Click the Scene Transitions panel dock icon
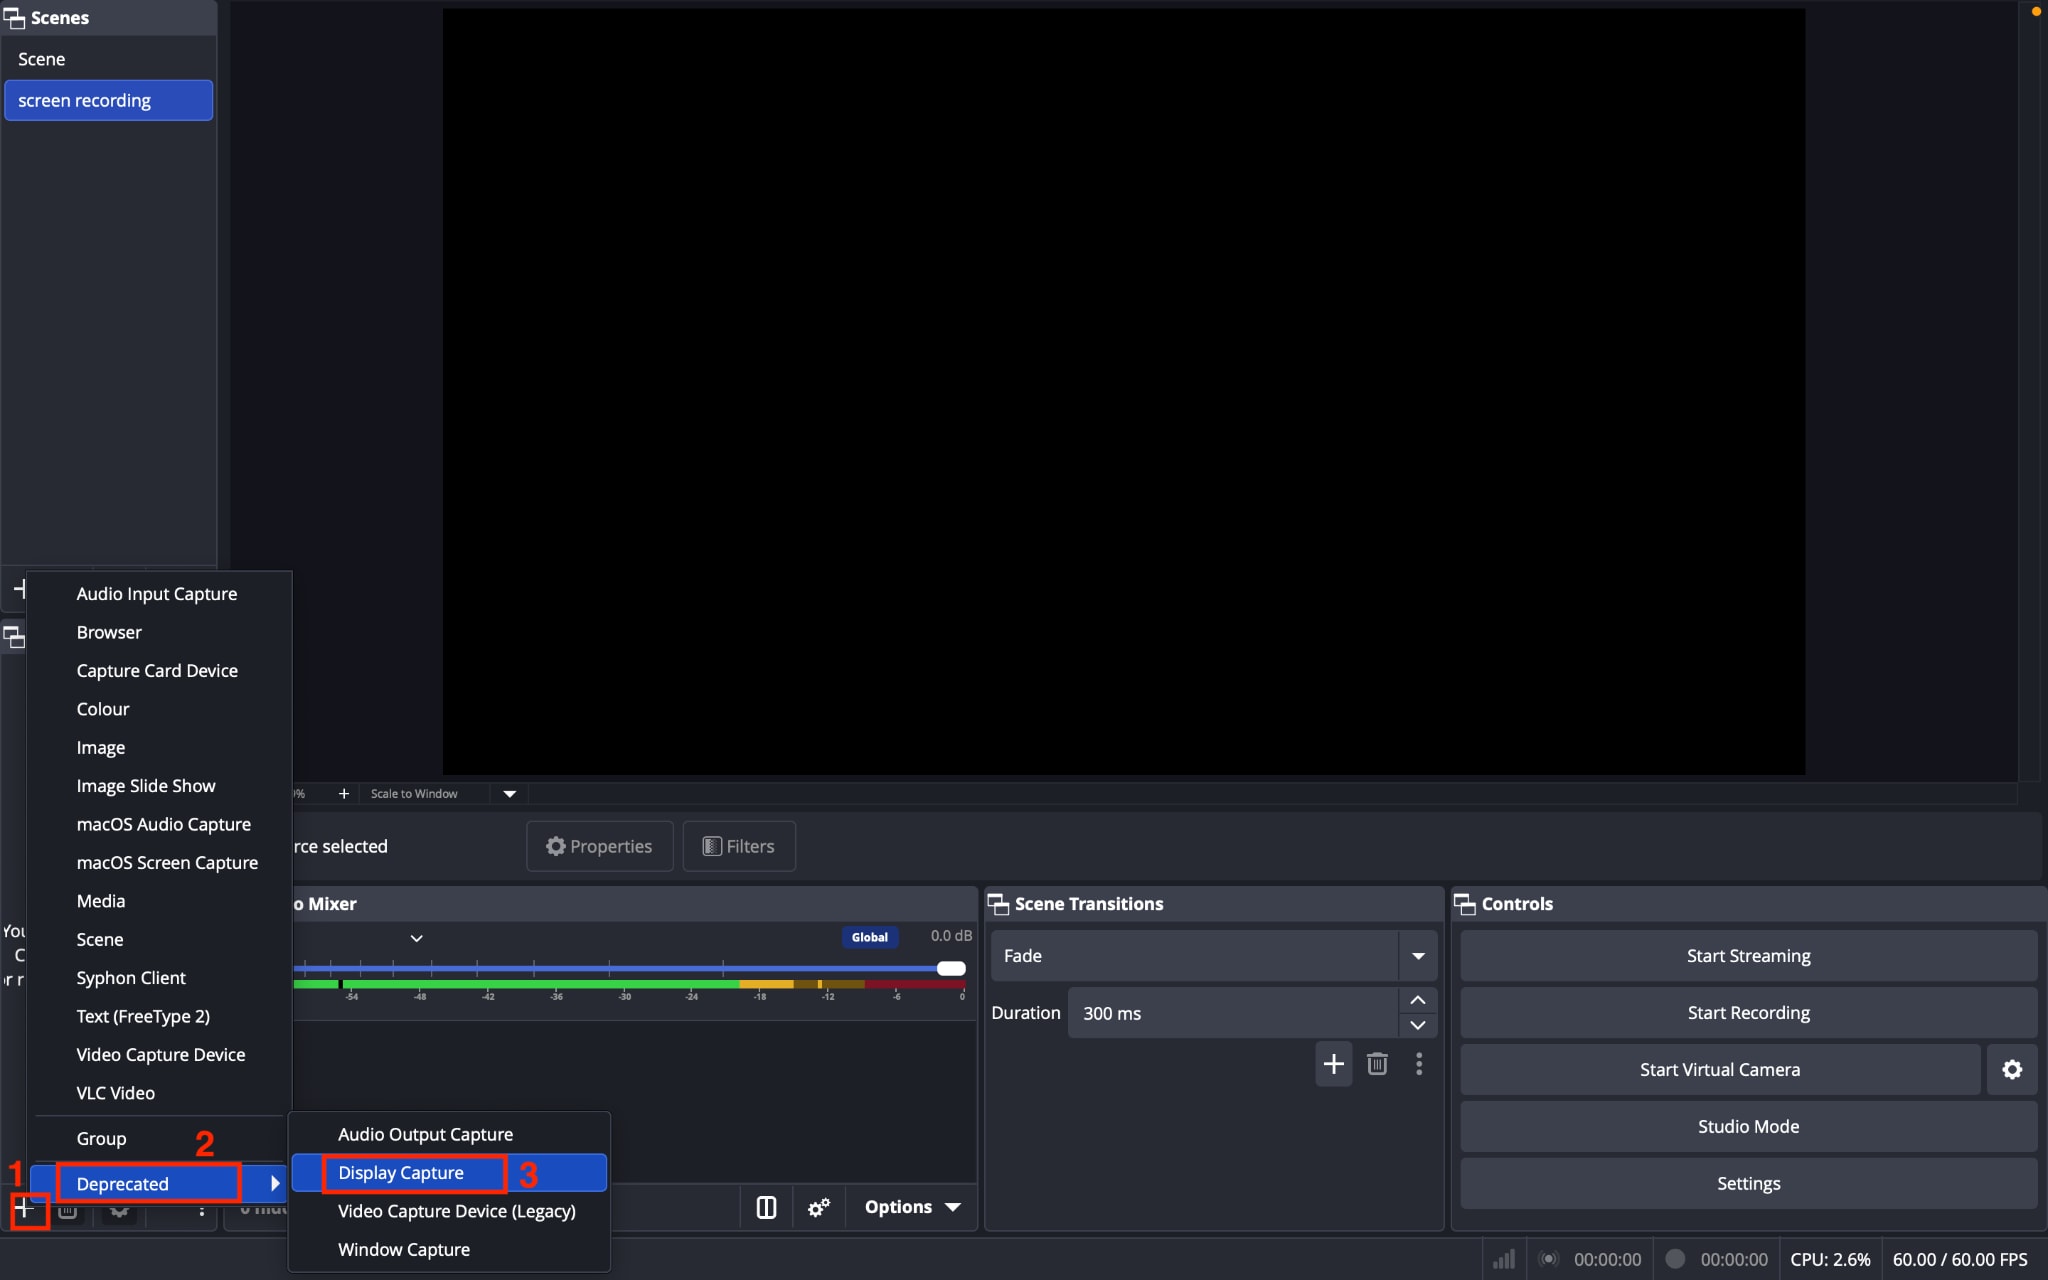The height and width of the screenshot is (1280, 2048). click(998, 904)
